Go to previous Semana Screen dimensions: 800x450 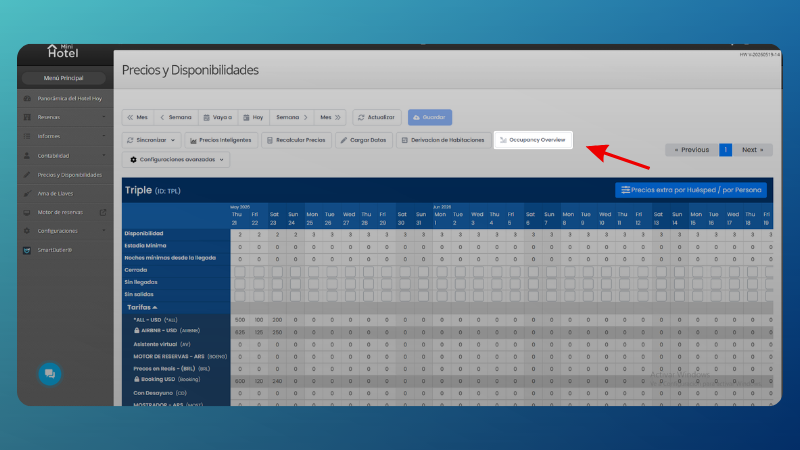click(x=176, y=117)
